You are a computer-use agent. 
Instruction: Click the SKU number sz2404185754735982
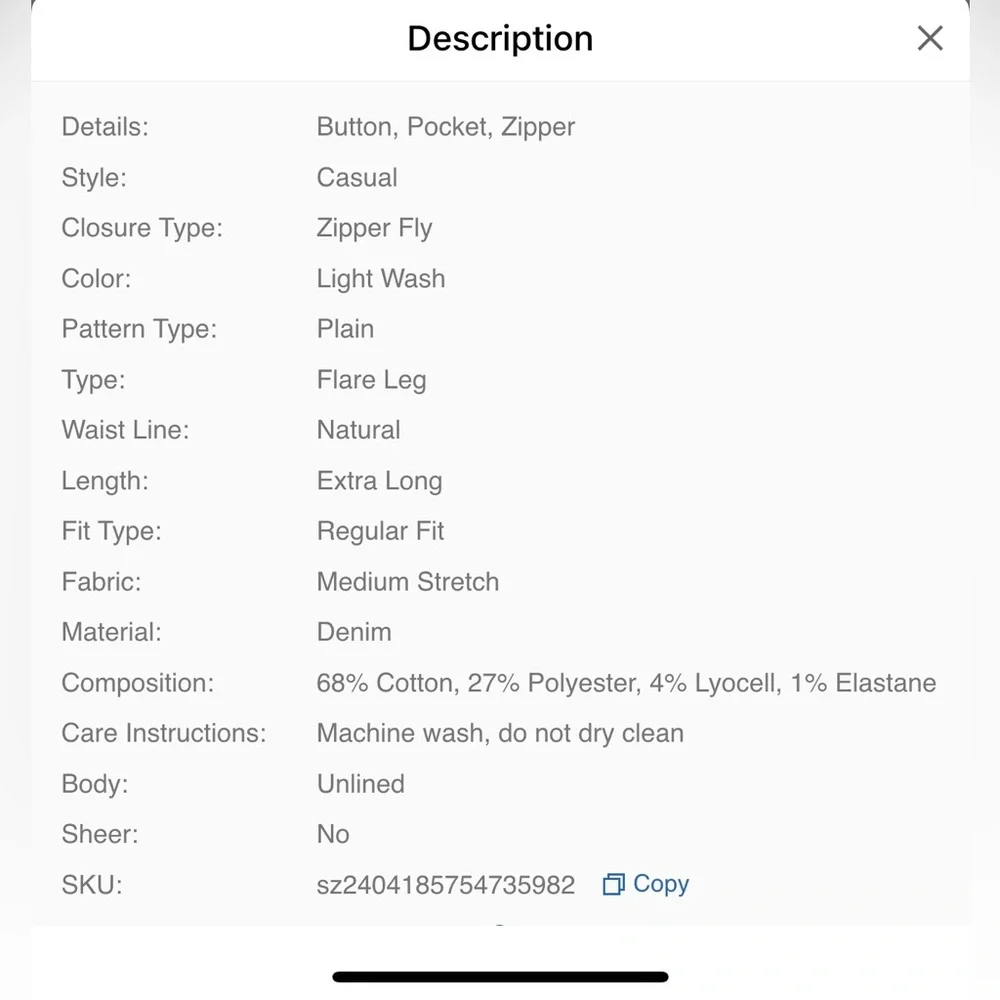point(446,885)
